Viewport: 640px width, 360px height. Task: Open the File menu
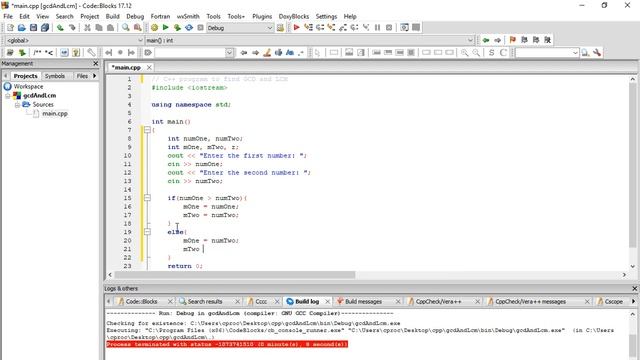(x=8, y=16)
